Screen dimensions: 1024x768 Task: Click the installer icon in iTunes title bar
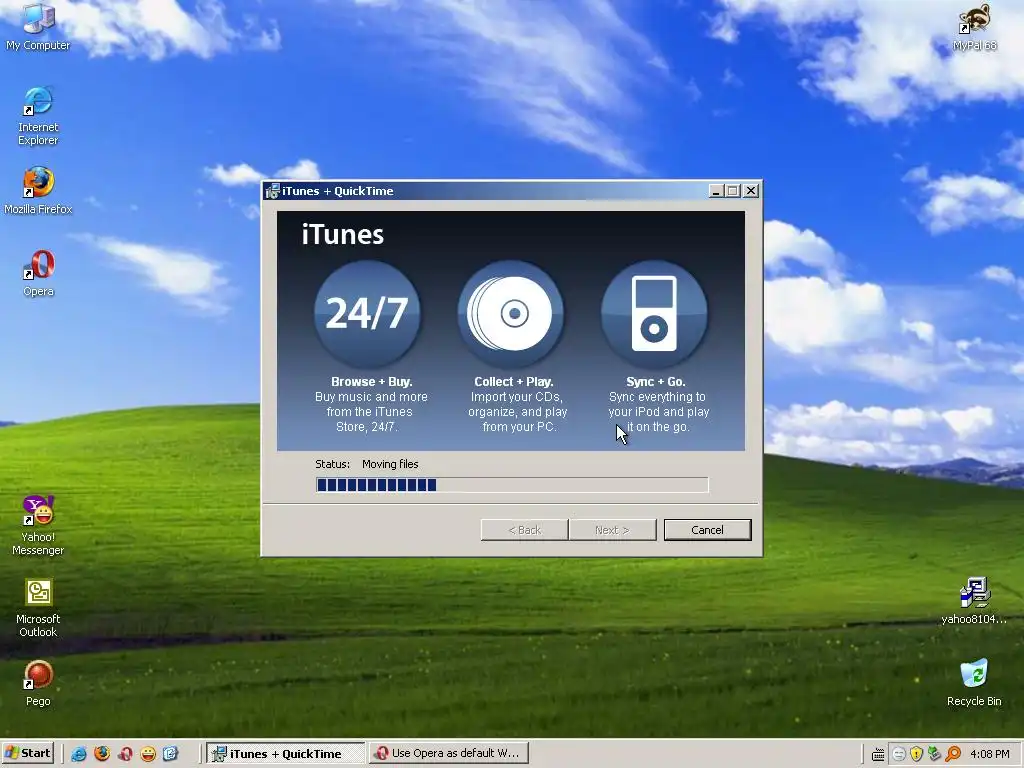[272, 191]
